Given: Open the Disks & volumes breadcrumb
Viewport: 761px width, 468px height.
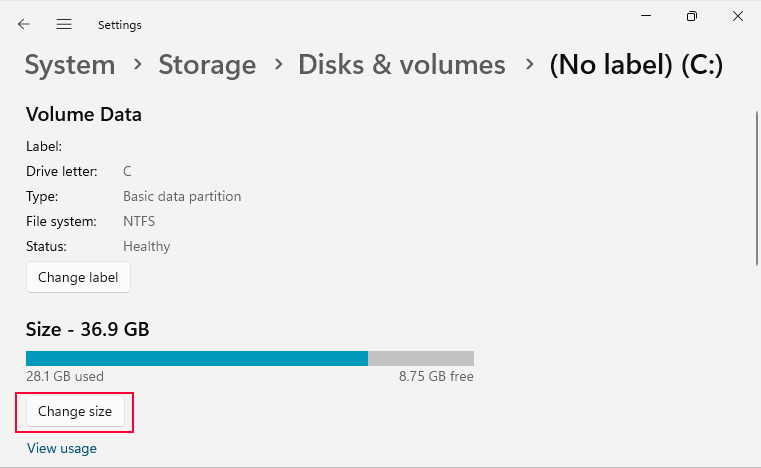Looking at the screenshot, I should (x=401, y=65).
